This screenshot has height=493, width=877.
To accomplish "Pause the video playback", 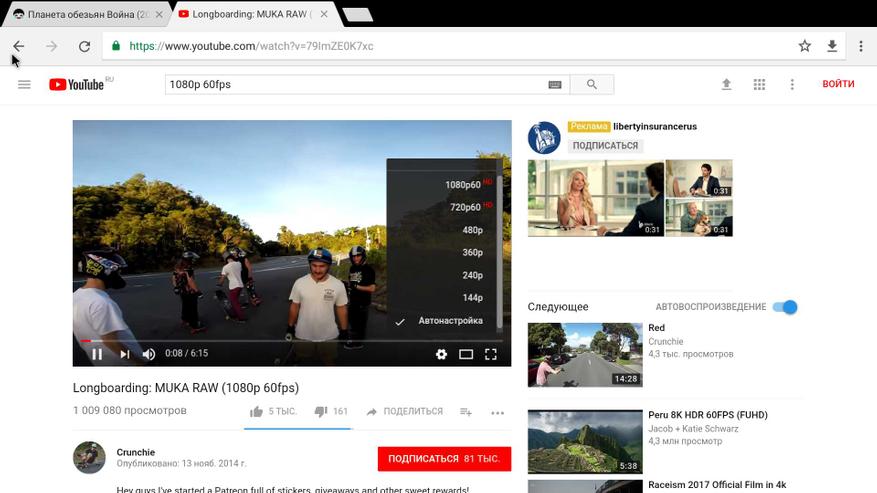I will pyautogui.click(x=97, y=354).
